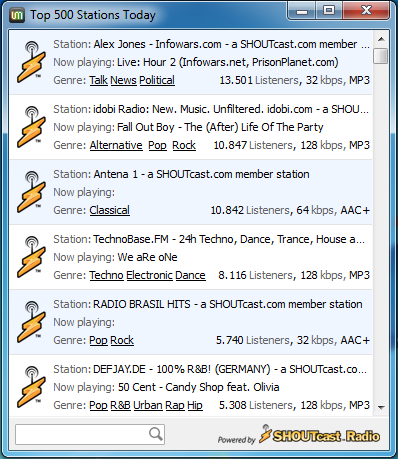Screen dimensions: 398x459
Task: Click the 8.116 Listeners count
Action: tap(255, 275)
